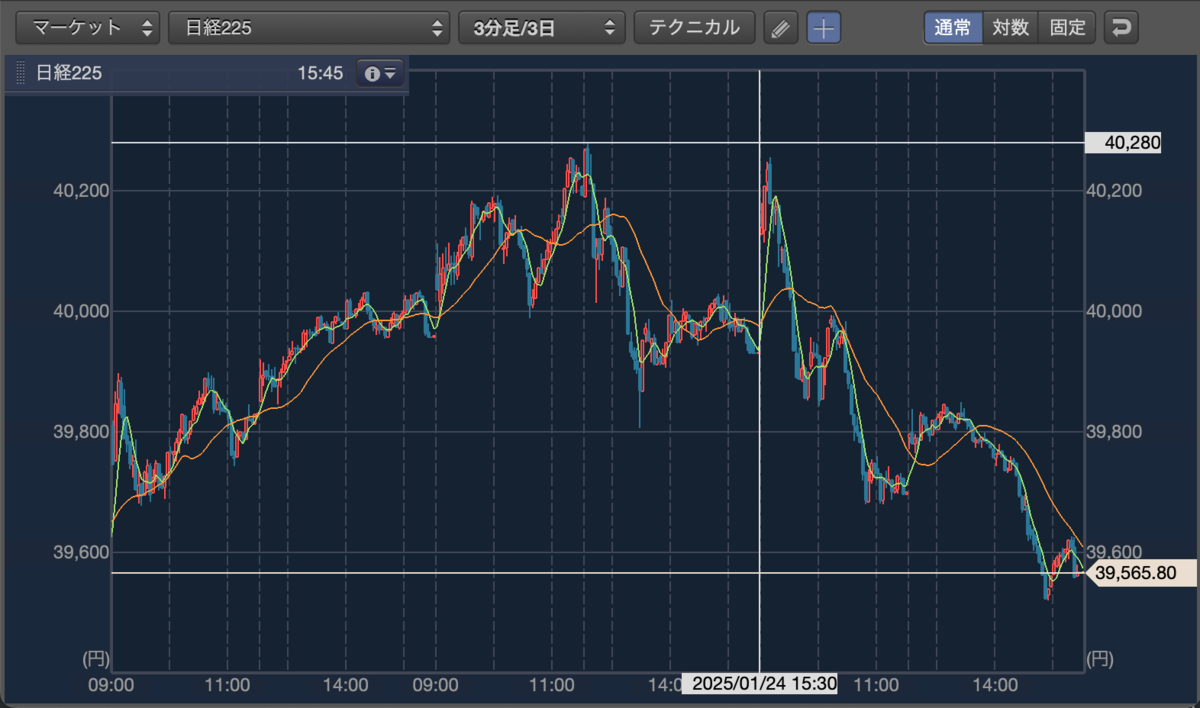Viewport: 1200px width, 708px height.
Task: Click the first 09:00 time axis label
Action: 112,686
